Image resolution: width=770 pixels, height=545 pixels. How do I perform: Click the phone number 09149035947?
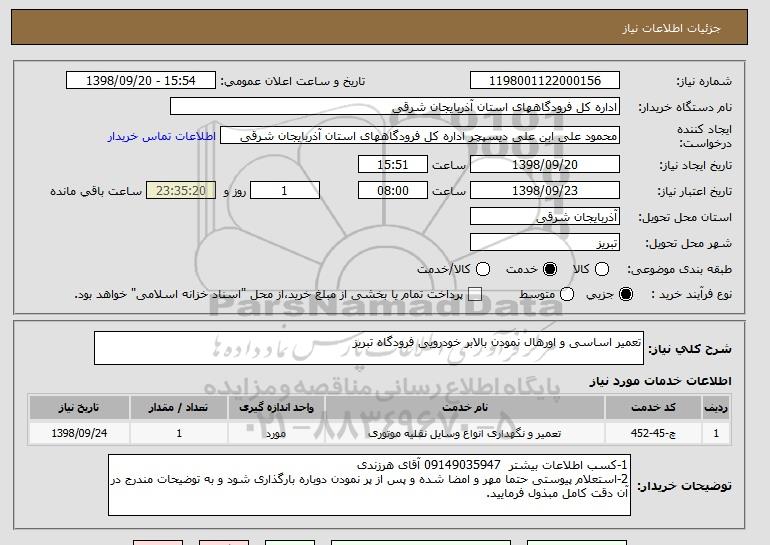[x=462, y=464]
